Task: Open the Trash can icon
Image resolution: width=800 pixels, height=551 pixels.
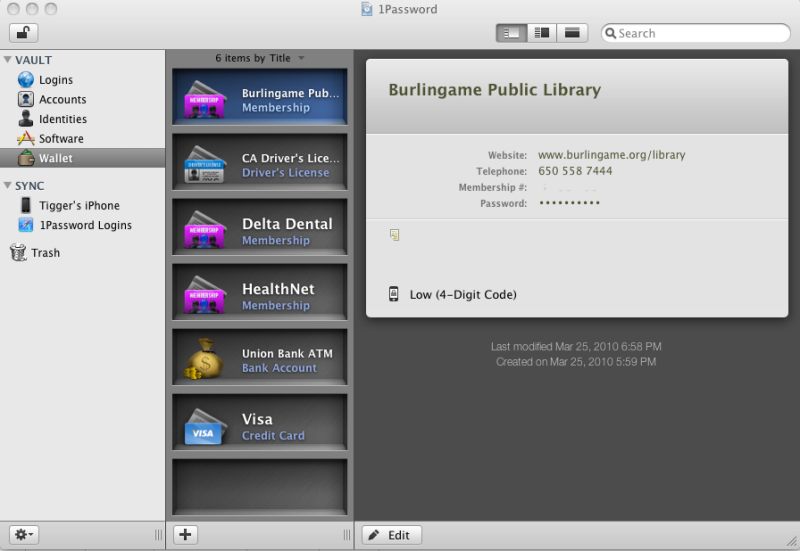Action: tap(18, 252)
